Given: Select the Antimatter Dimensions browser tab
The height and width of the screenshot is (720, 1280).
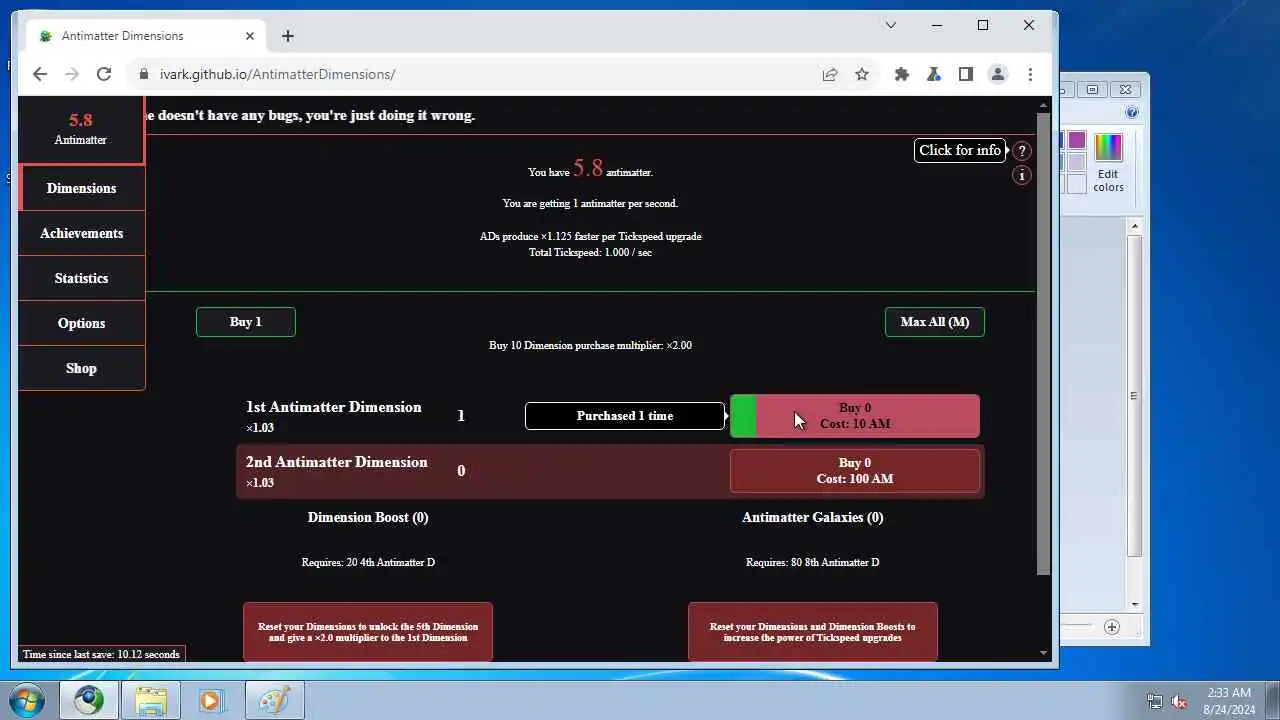Looking at the screenshot, I should [x=146, y=36].
